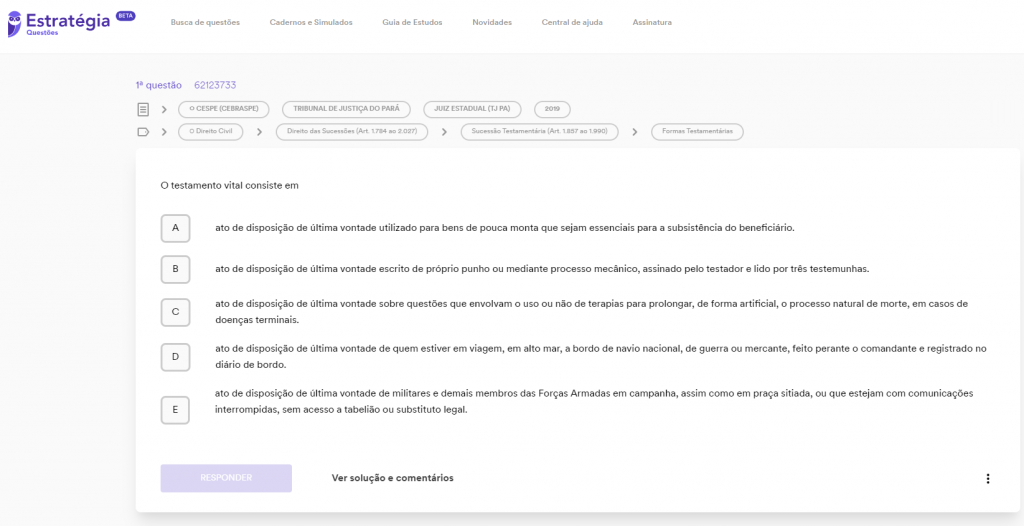Click chevron after Direito das Sucessões tag
The width and height of the screenshot is (1024, 526).
[x=444, y=132]
